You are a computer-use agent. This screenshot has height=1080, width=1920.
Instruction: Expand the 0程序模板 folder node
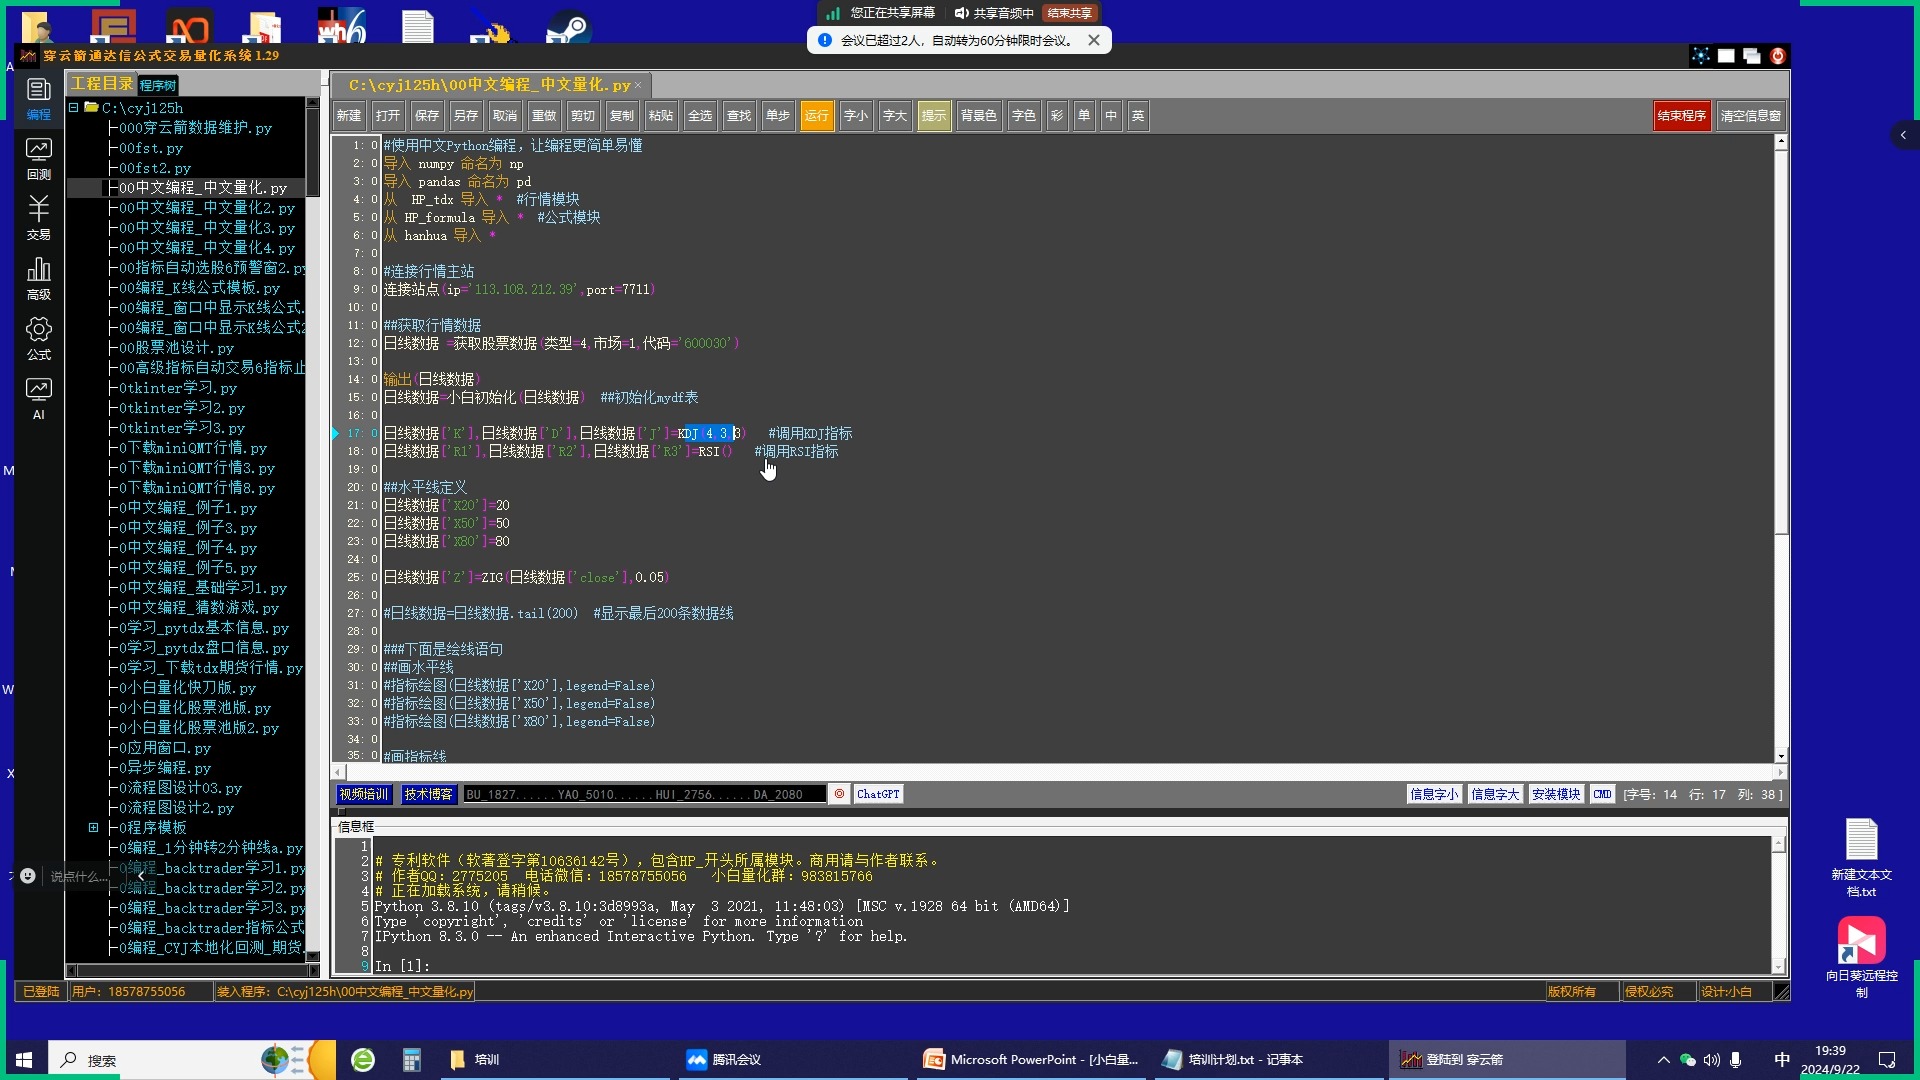pyautogui.click(x=93, y=827)
